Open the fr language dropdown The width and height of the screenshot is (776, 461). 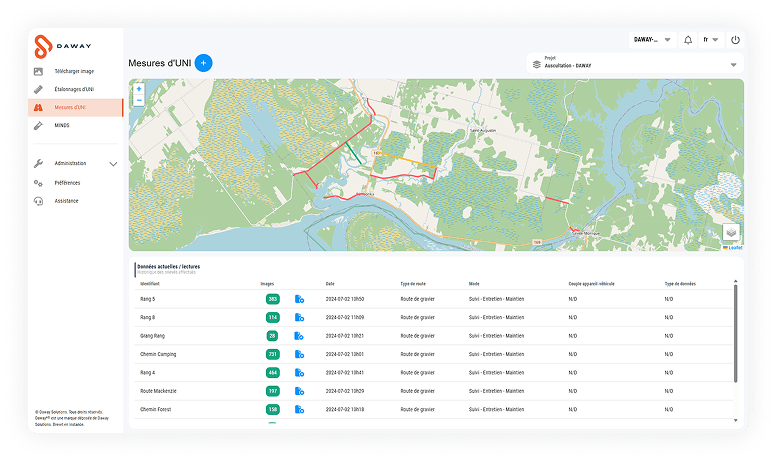pyautogui.click(x=711, y=40)
